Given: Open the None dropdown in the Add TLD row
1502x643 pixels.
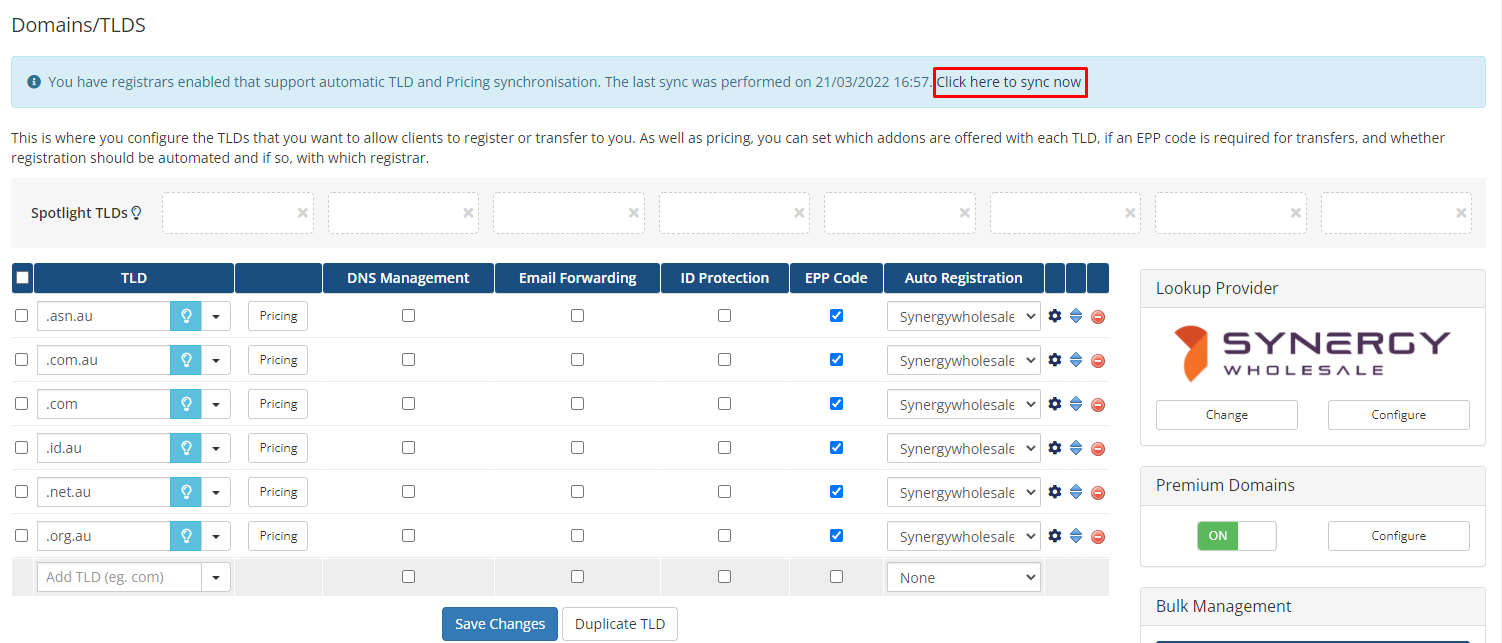Looking at the screenshot, I should [963, 576].
